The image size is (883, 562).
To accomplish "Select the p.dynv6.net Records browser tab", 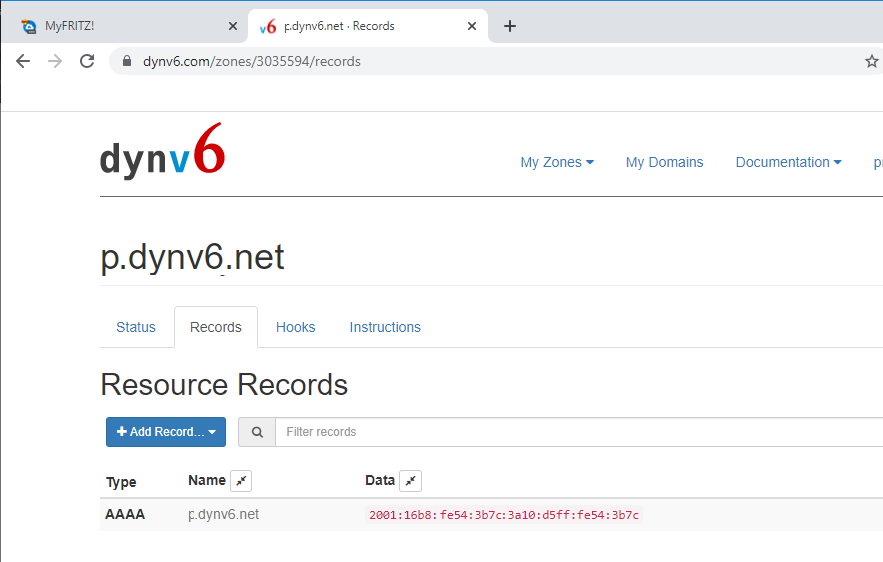I will pyautogui.click(x=368, y=26).
